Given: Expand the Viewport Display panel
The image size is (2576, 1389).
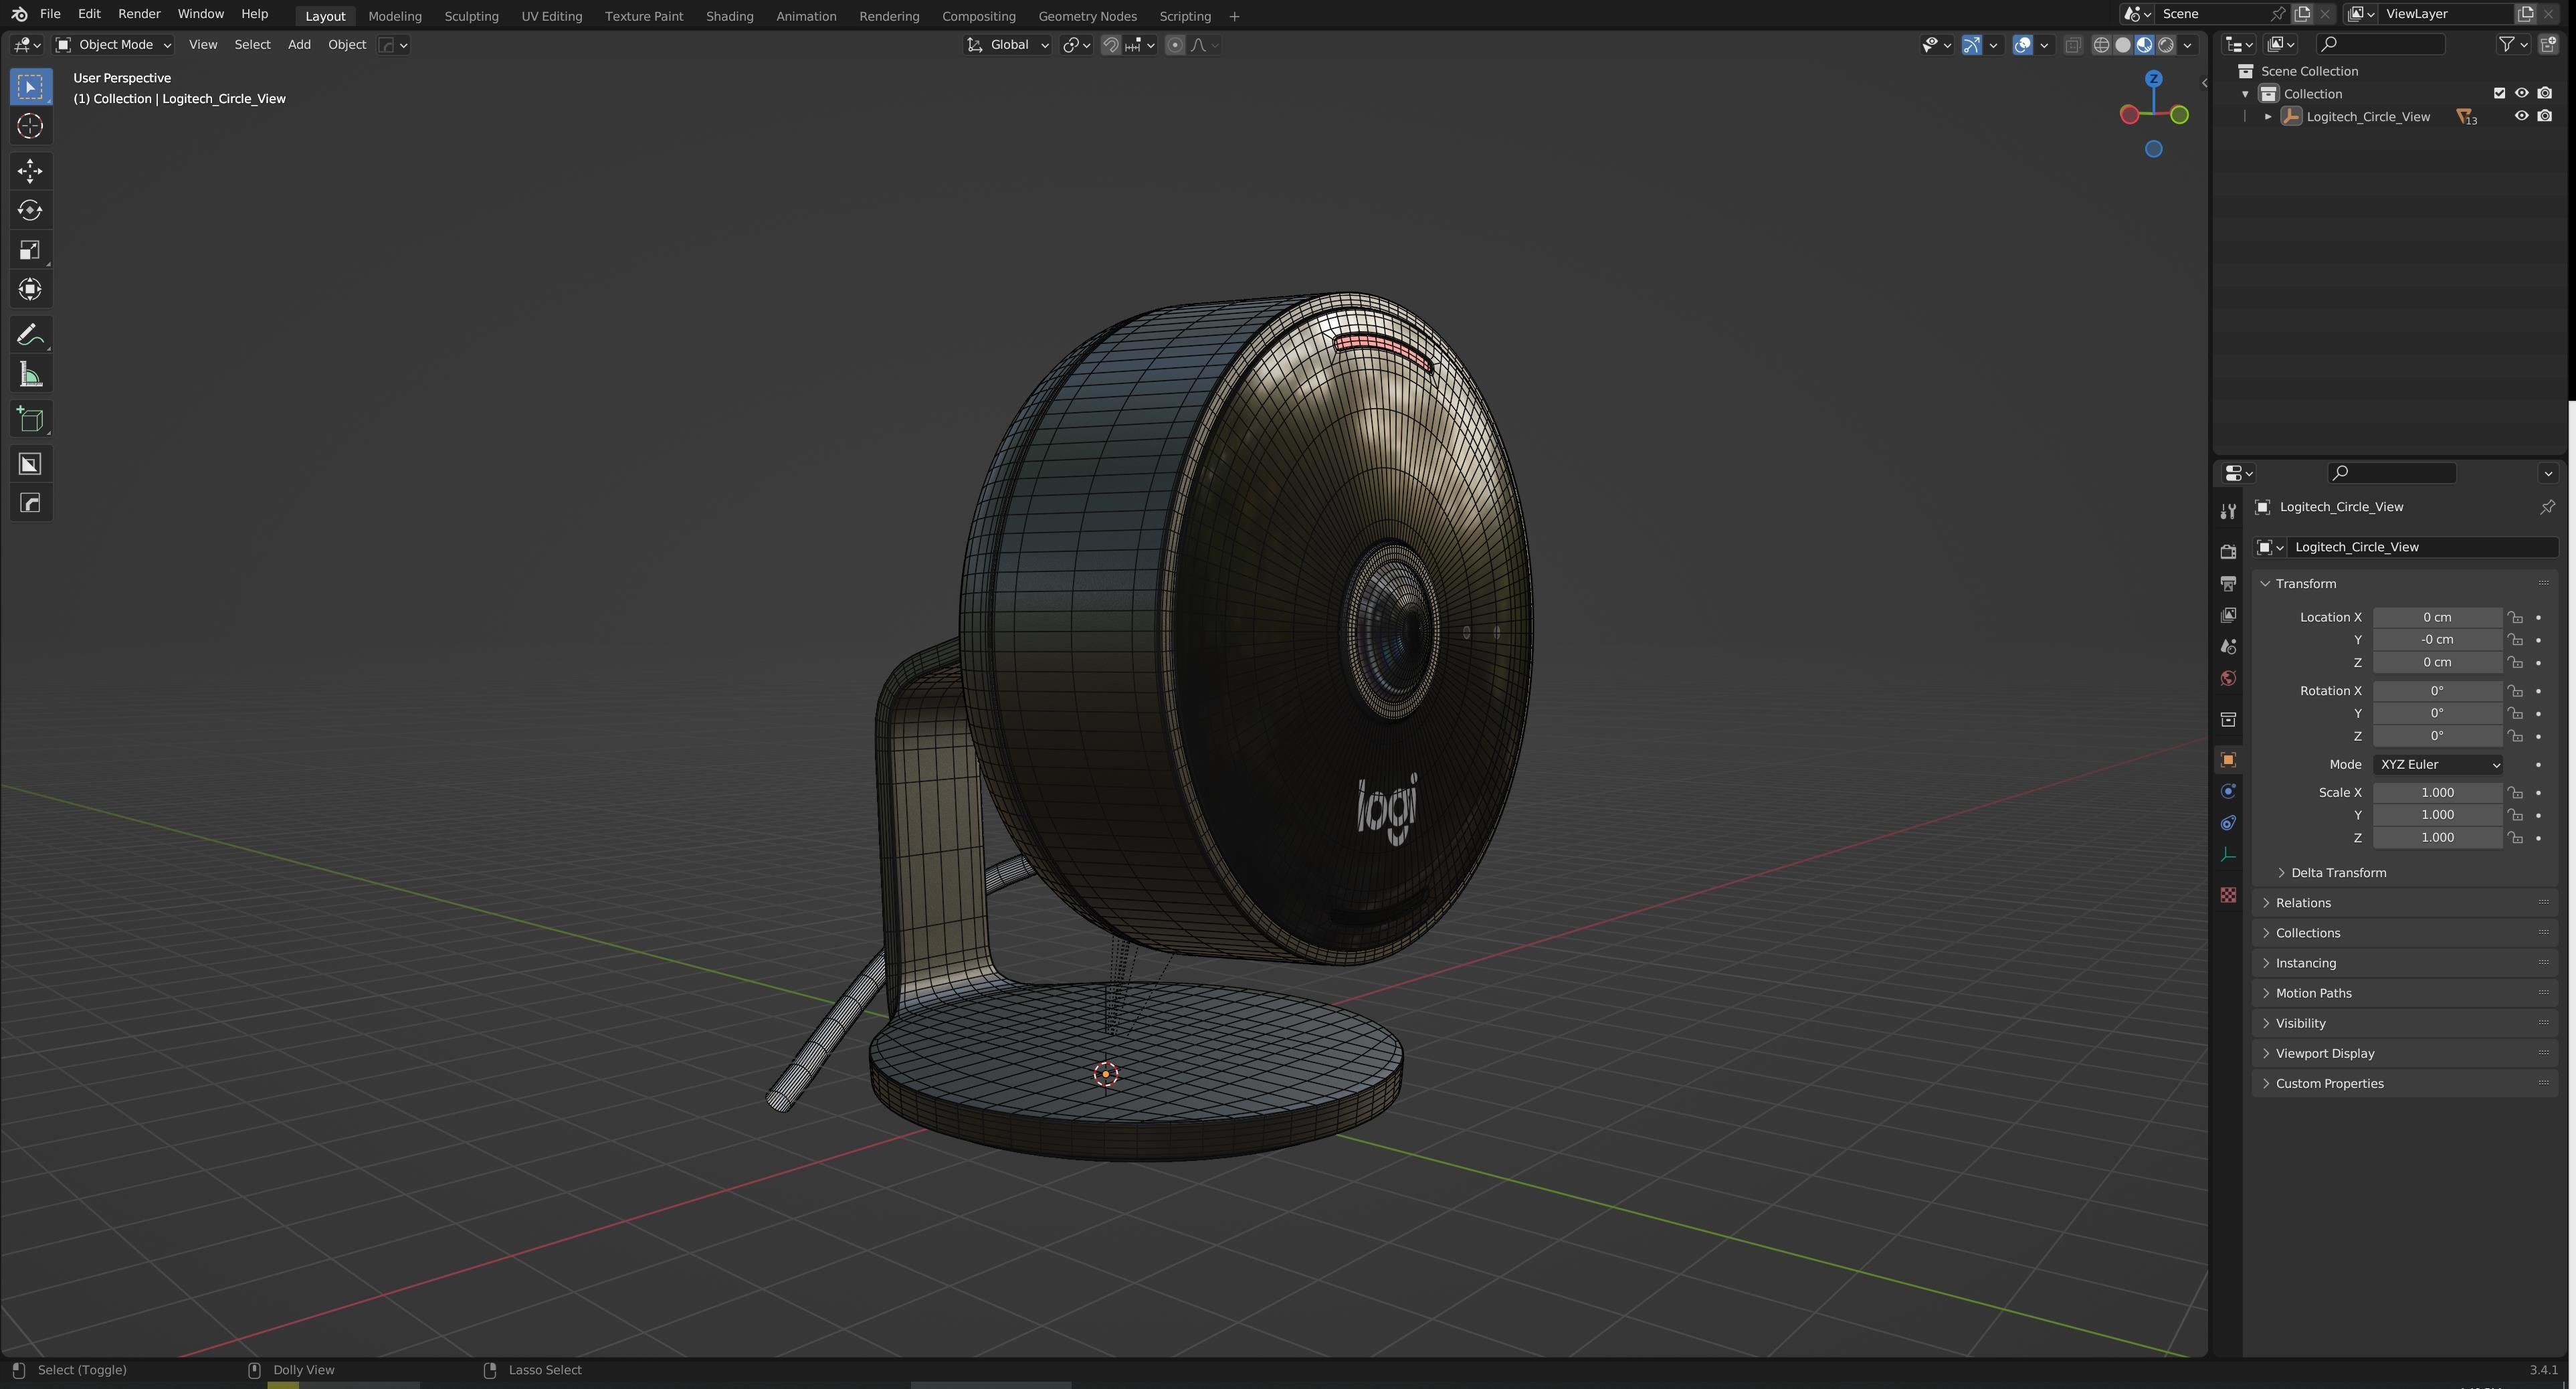Looking at the screenshot, I should [2324, 1053].
